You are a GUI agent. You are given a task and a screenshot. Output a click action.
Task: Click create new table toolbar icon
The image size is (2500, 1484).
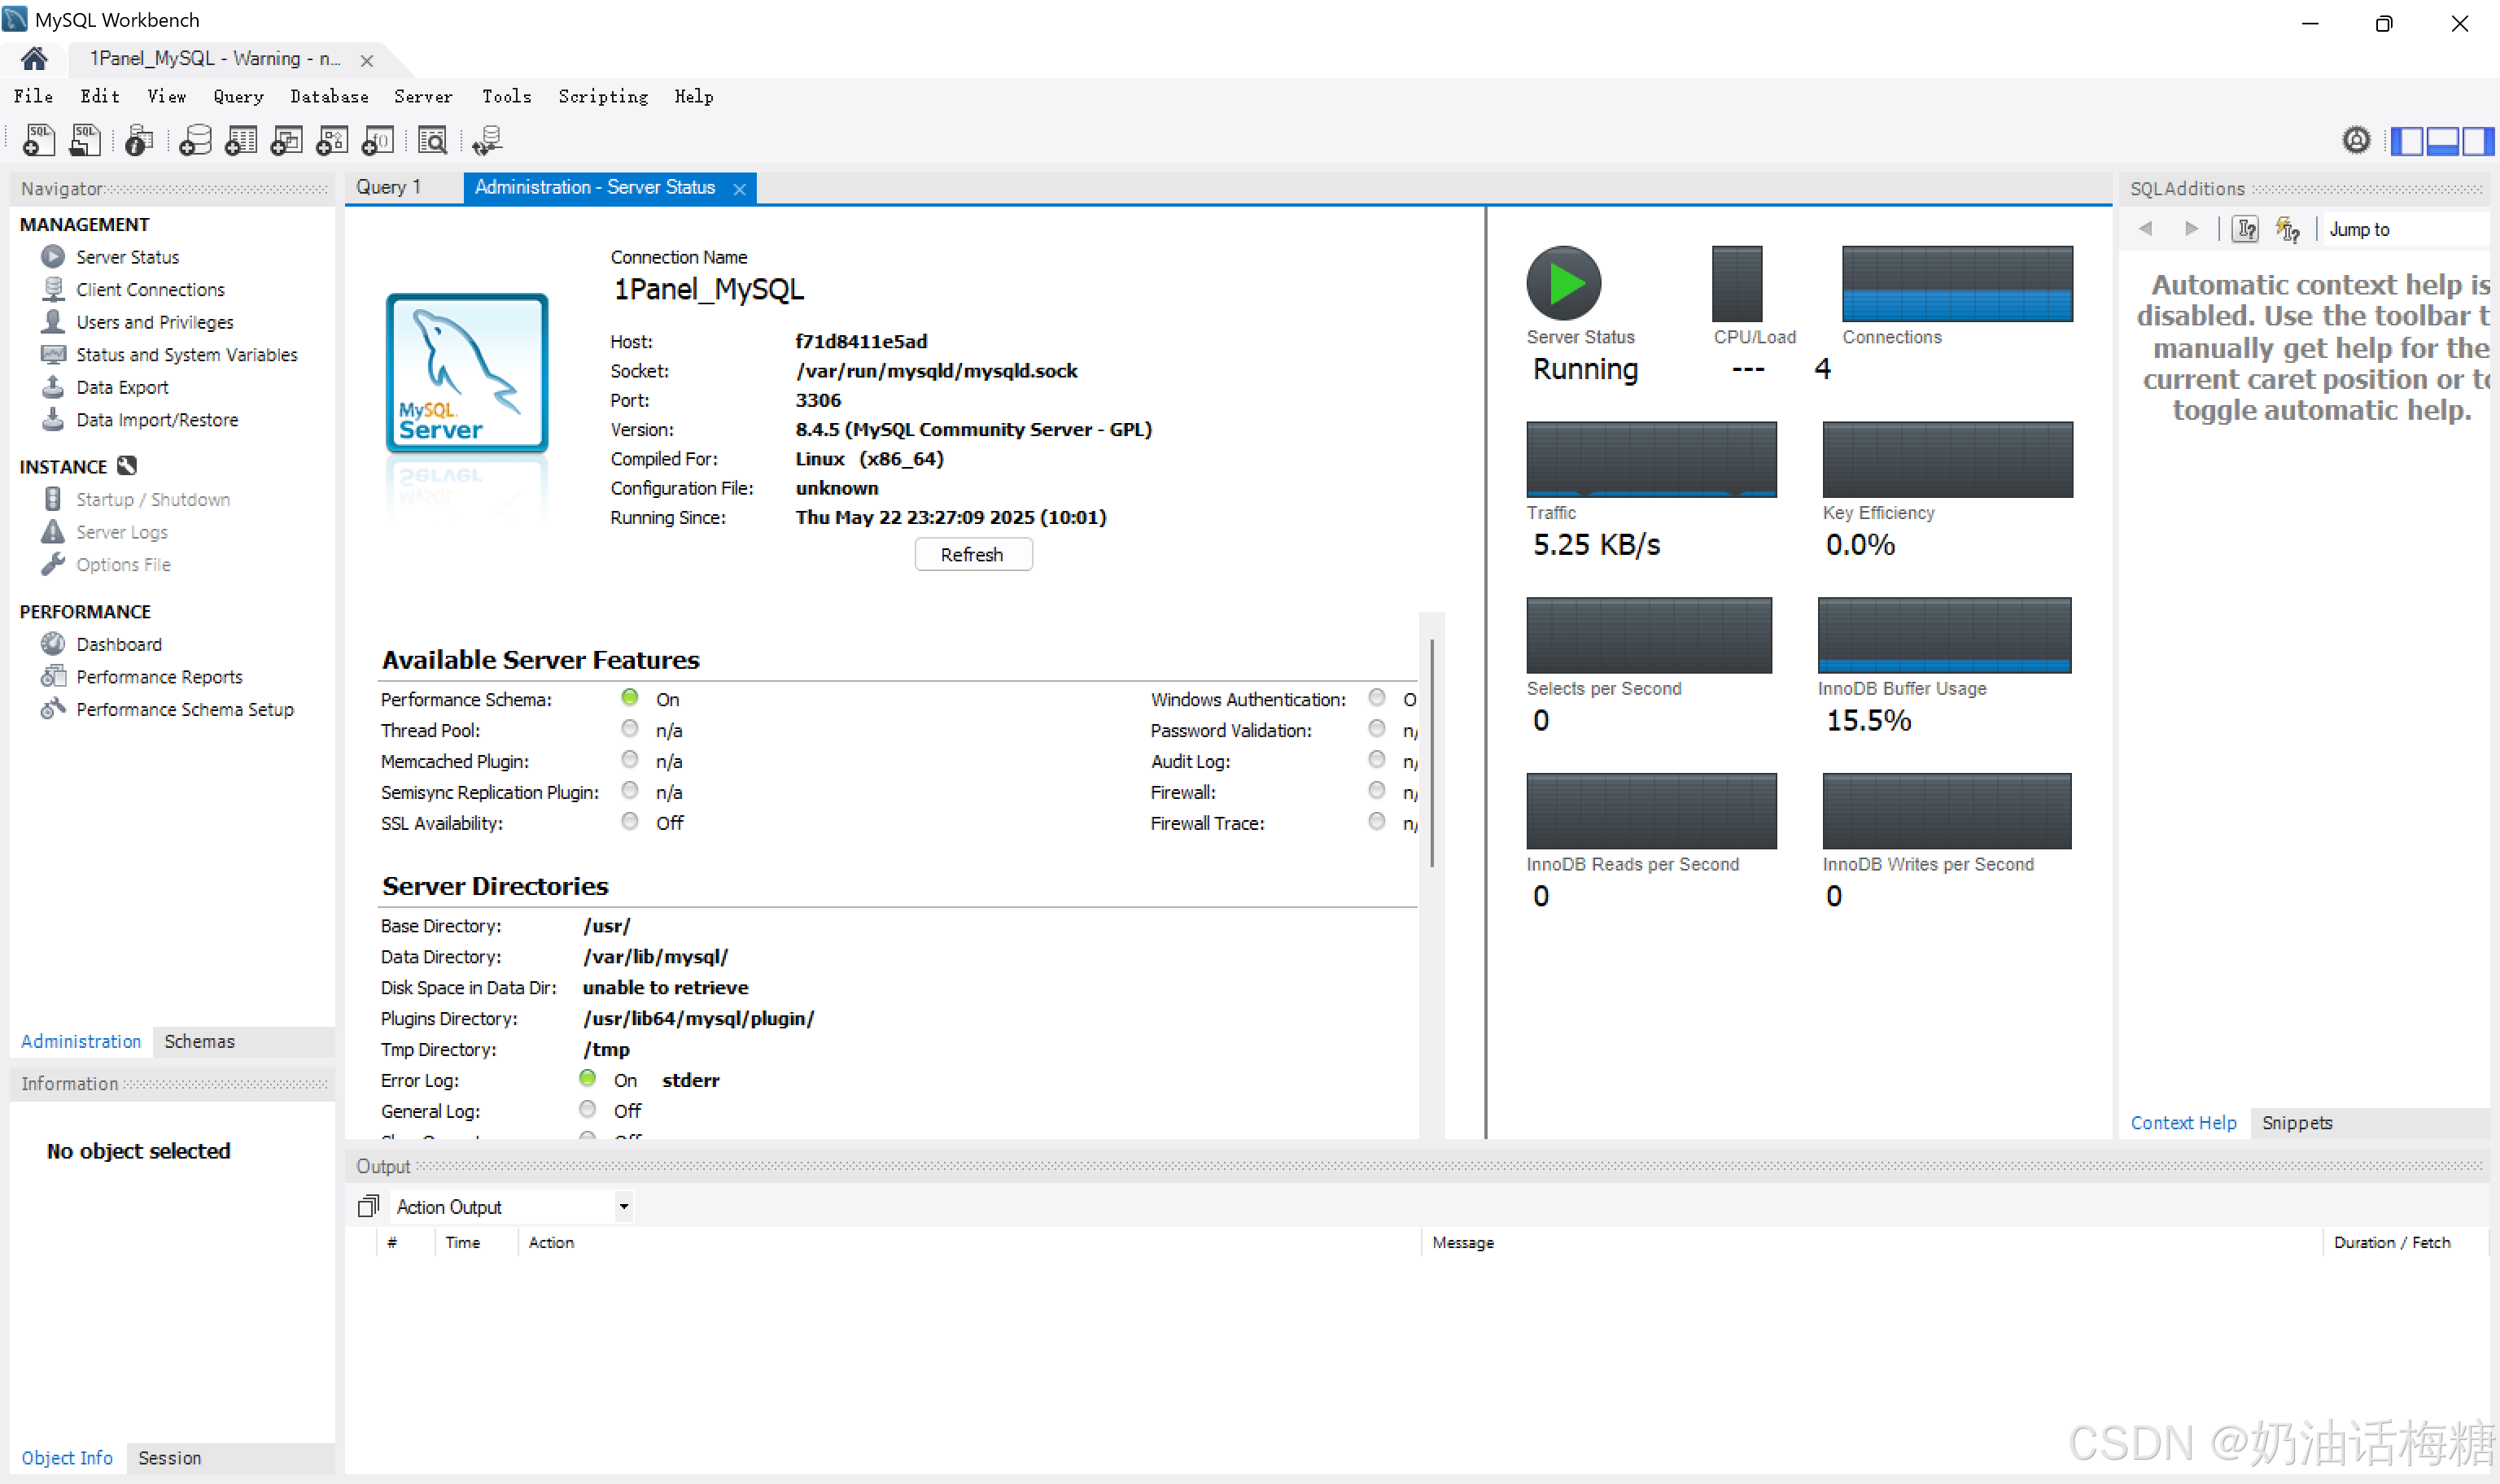(x=241, y=140)
